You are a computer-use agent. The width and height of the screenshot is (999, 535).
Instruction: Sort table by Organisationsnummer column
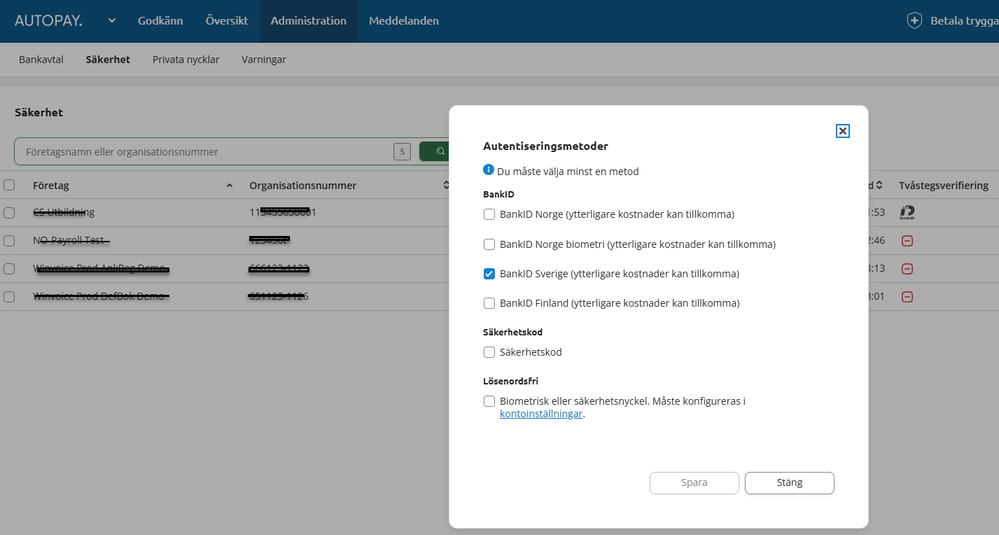(x=446, y=185)
